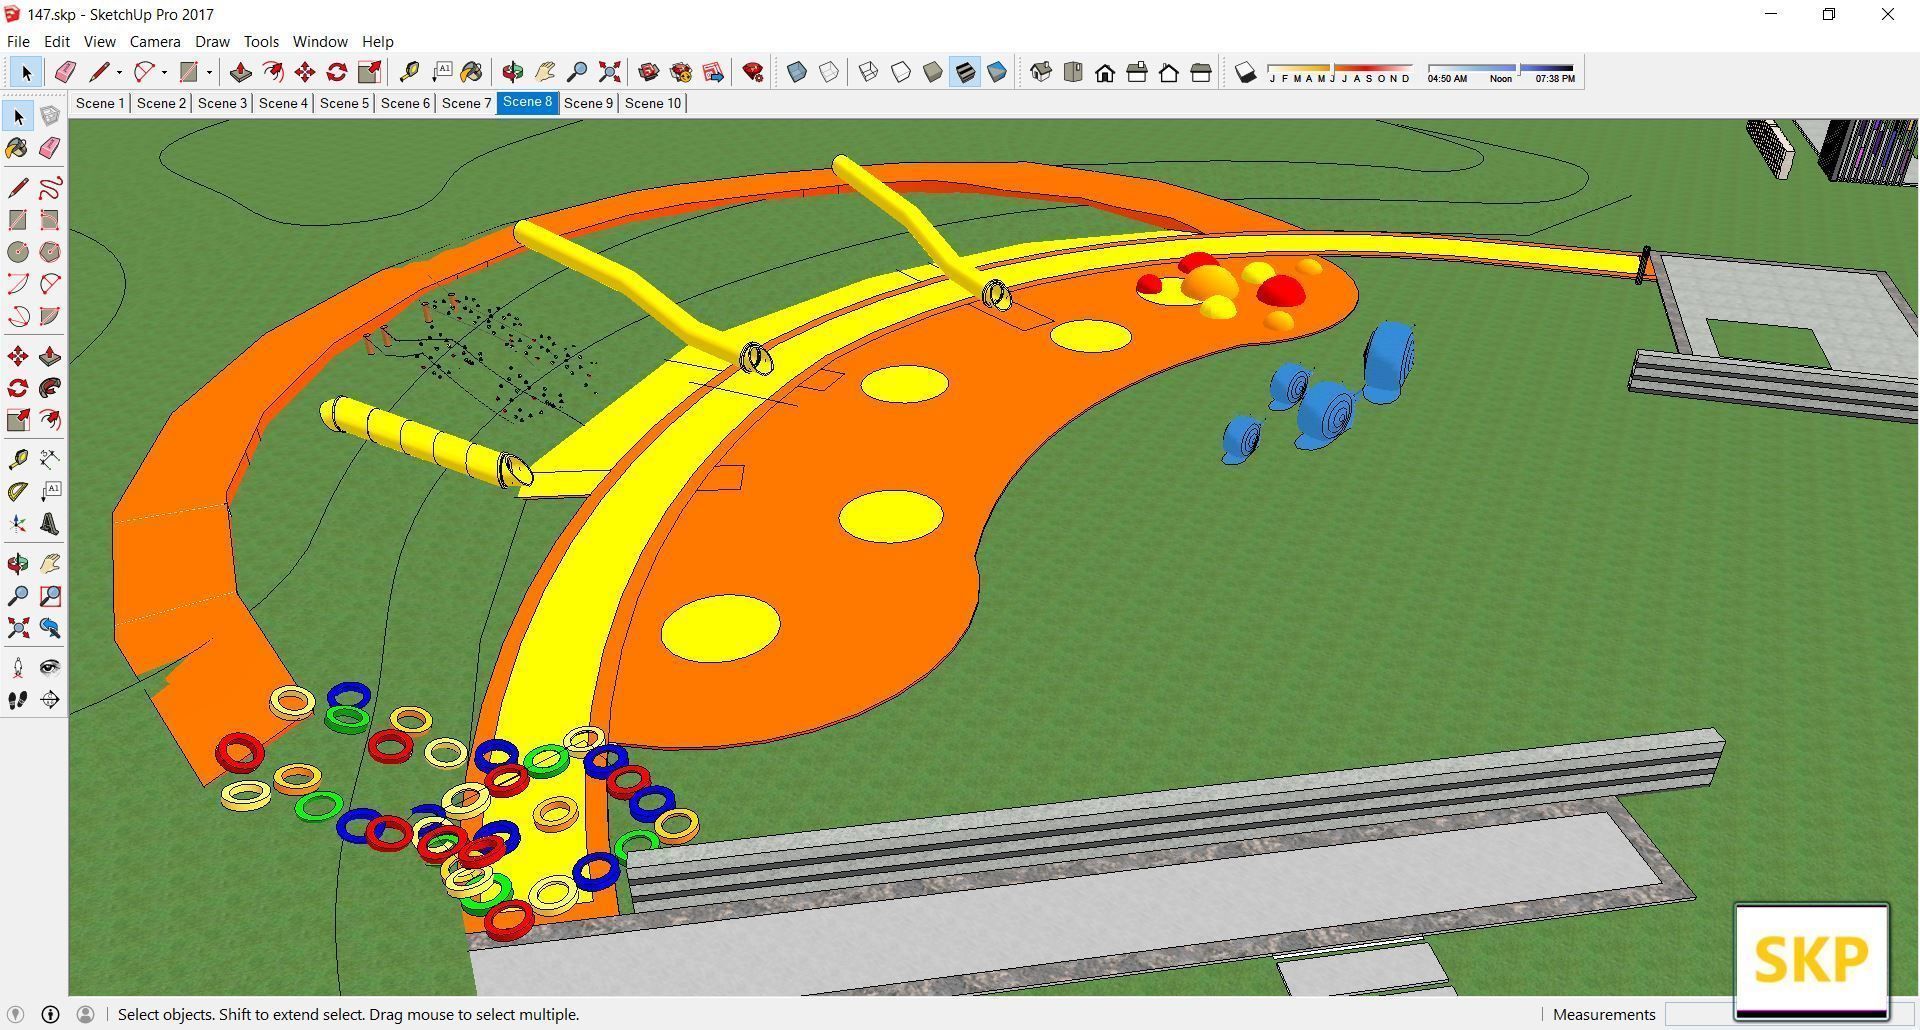Switch to the Scene 5 tab
Image resolution: width=1920 pixels, height=1030 pixels.
pos(344,103)
